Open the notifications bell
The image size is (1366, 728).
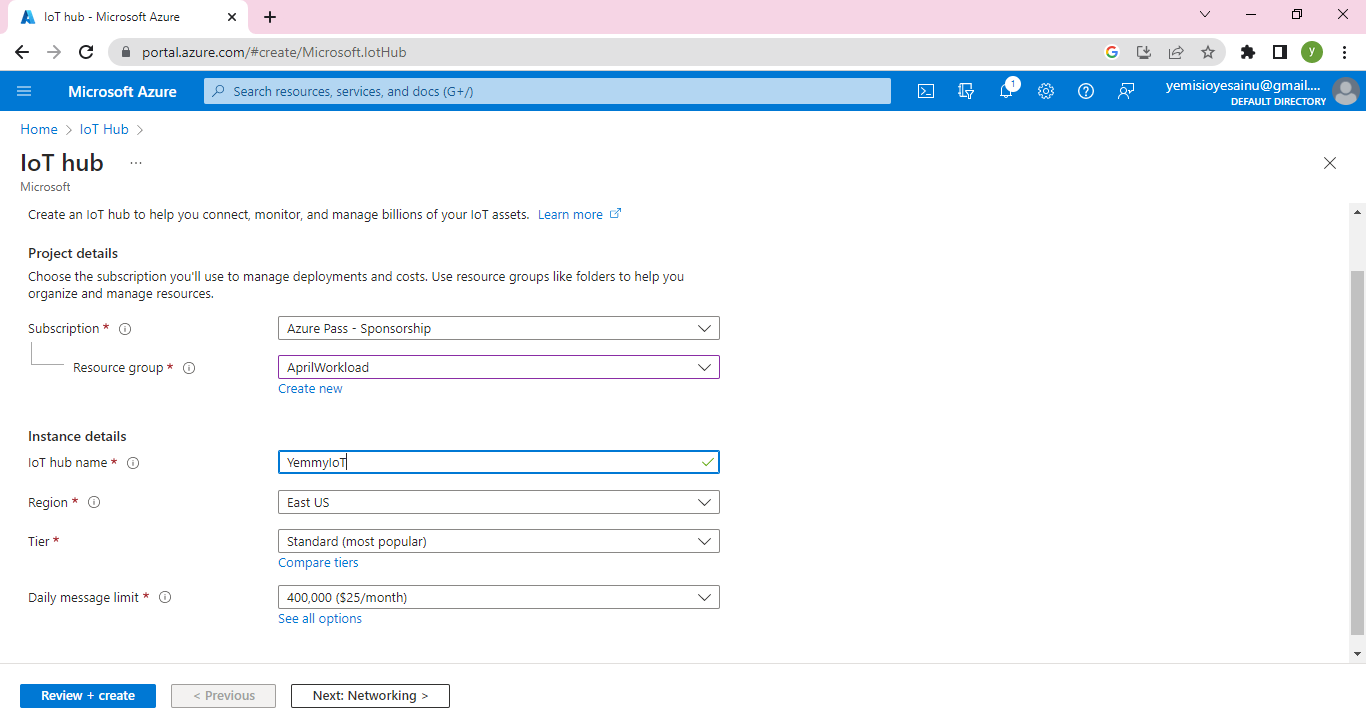pyautogui.click(x=1006, y=91)
